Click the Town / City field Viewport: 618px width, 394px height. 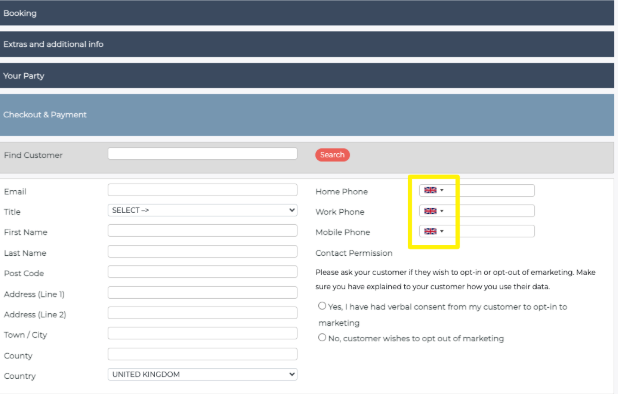tap(203, 333)
